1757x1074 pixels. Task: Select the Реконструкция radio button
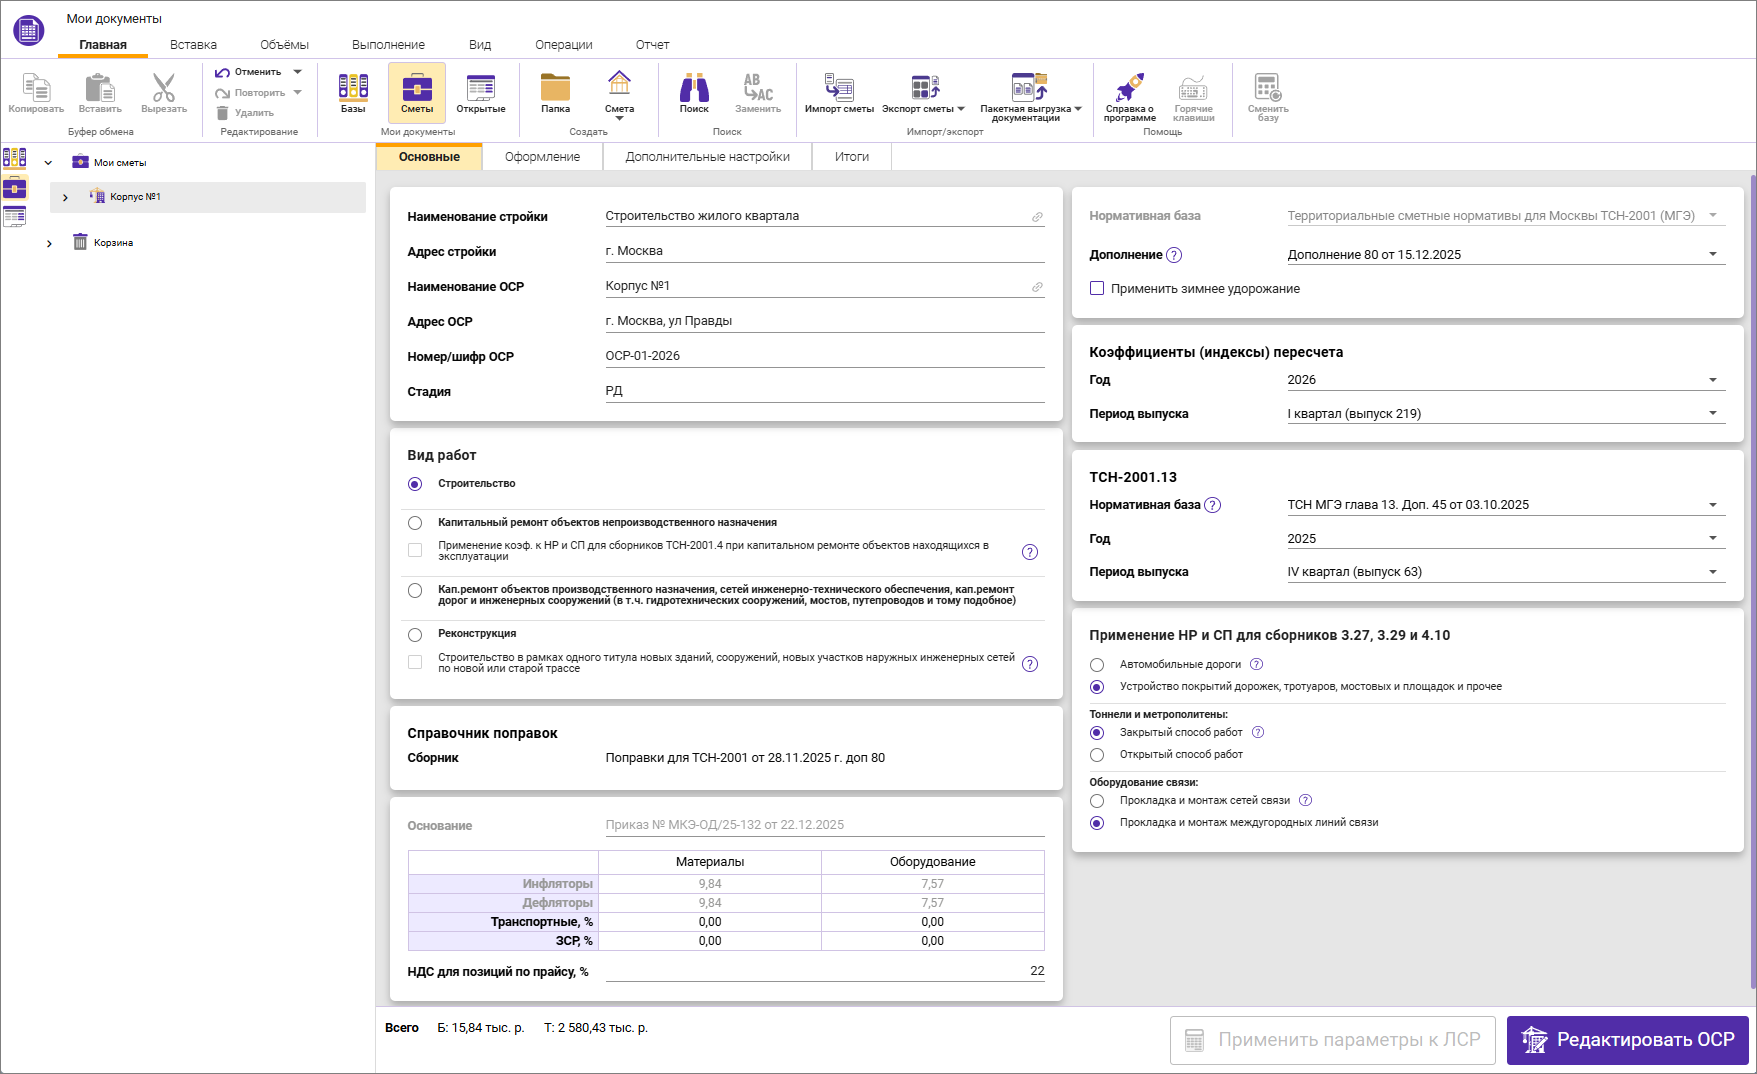click(415, 634)
